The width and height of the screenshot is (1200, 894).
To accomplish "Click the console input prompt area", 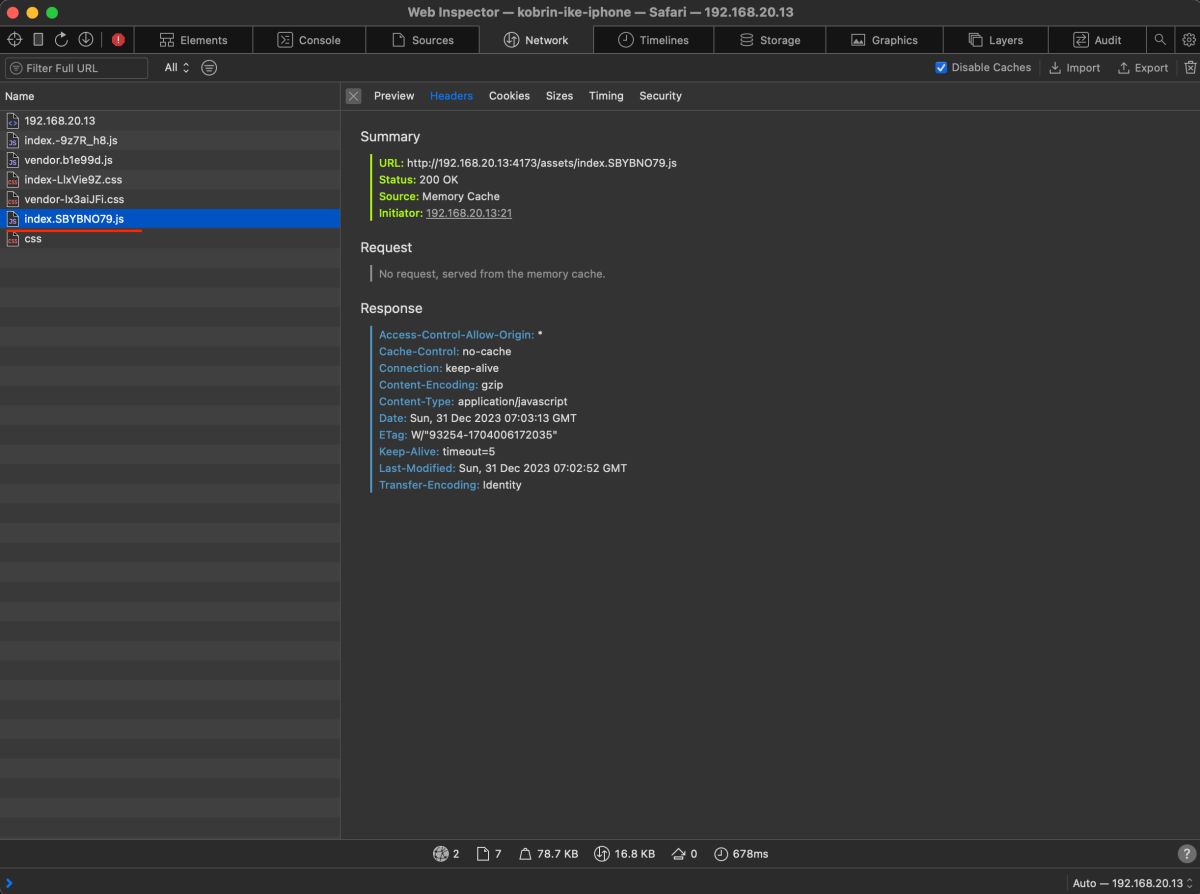I will pos(540,883).
